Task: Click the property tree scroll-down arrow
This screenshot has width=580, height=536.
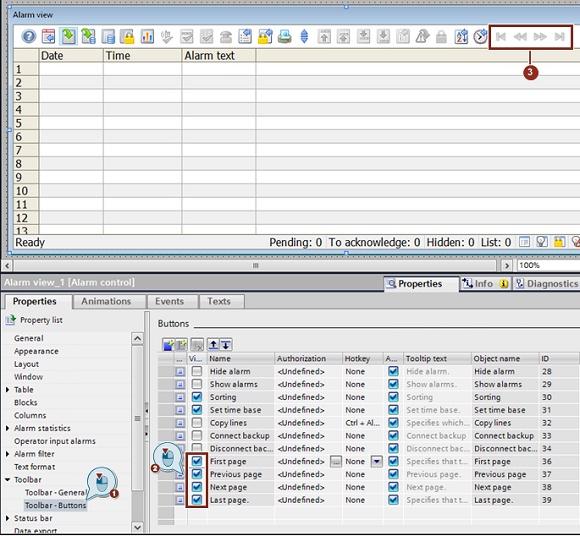Action: point(137,527)
